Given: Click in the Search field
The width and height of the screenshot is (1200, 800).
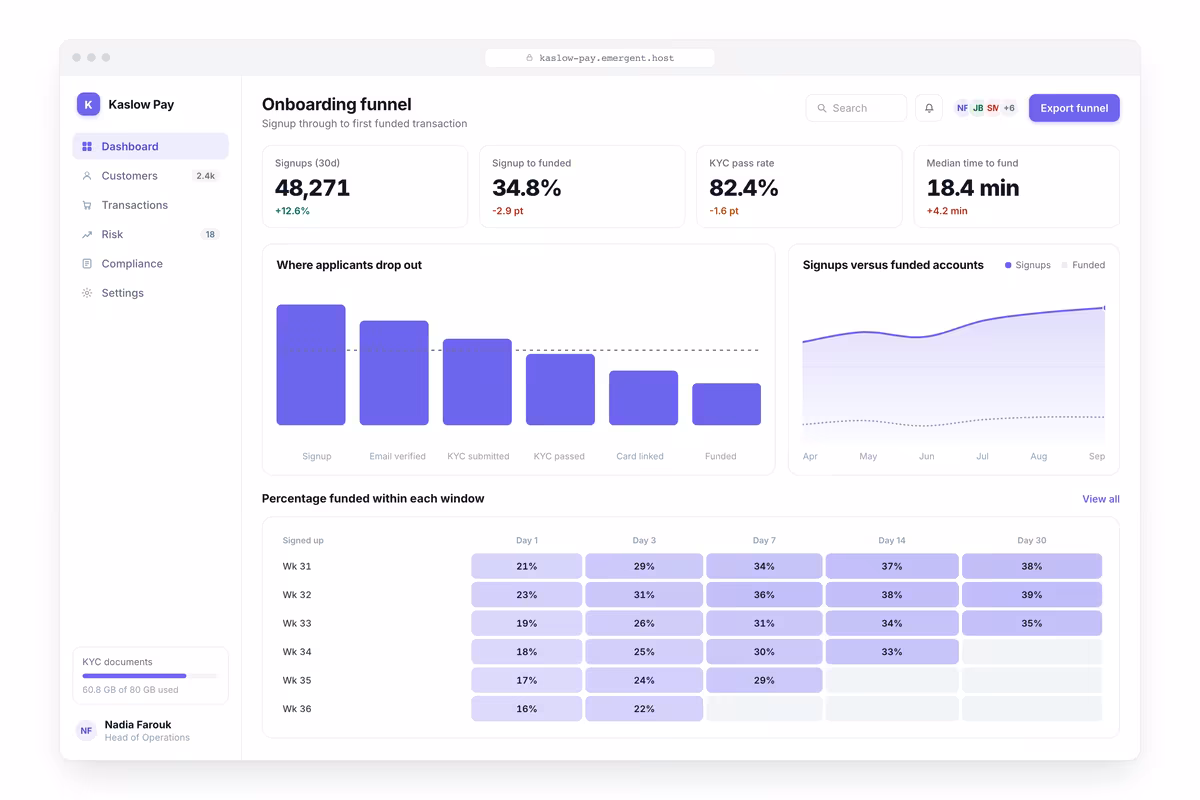Looking at the screenshot, I should tap(856, 108).
